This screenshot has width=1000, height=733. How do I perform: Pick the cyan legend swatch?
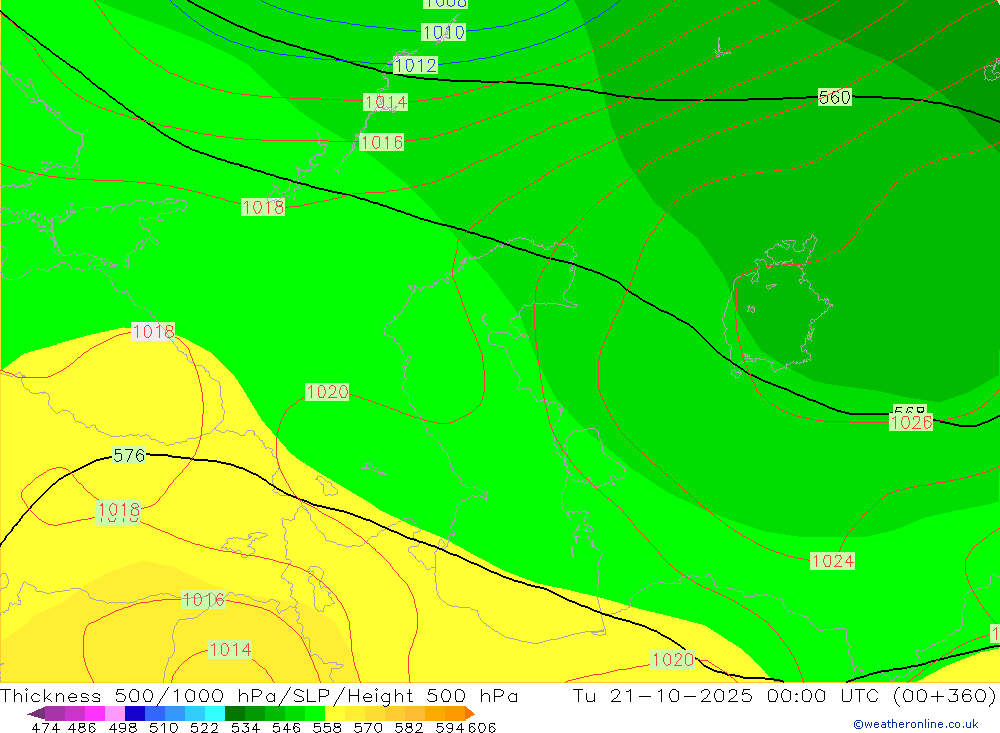click(215, 713)
